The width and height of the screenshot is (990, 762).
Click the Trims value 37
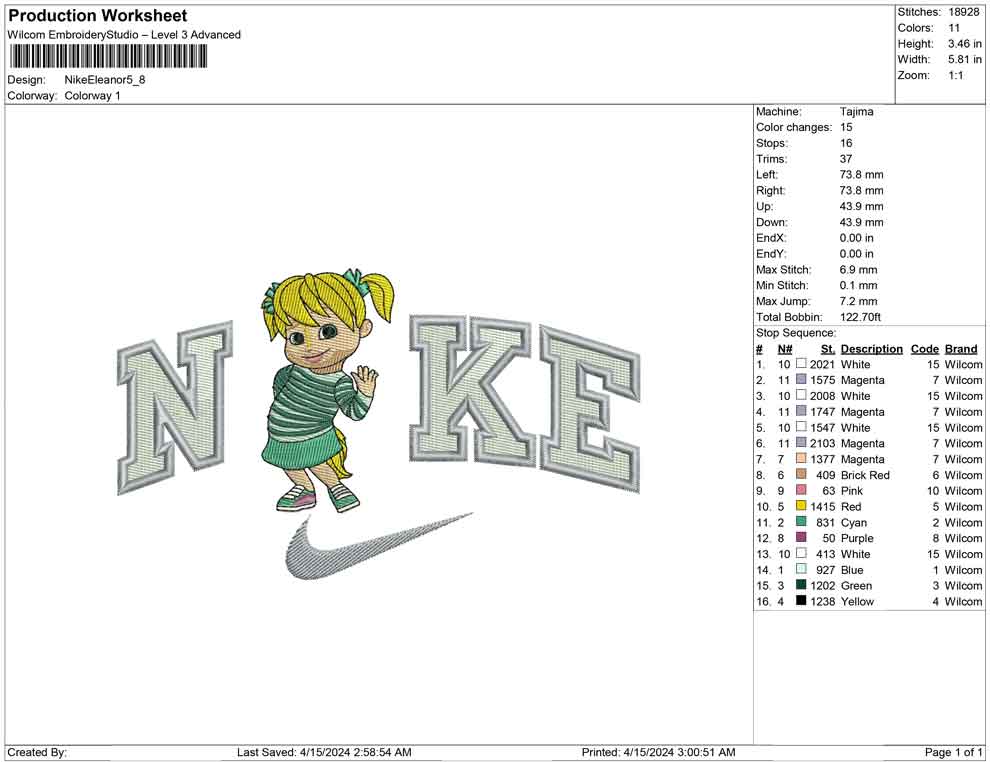846,159
